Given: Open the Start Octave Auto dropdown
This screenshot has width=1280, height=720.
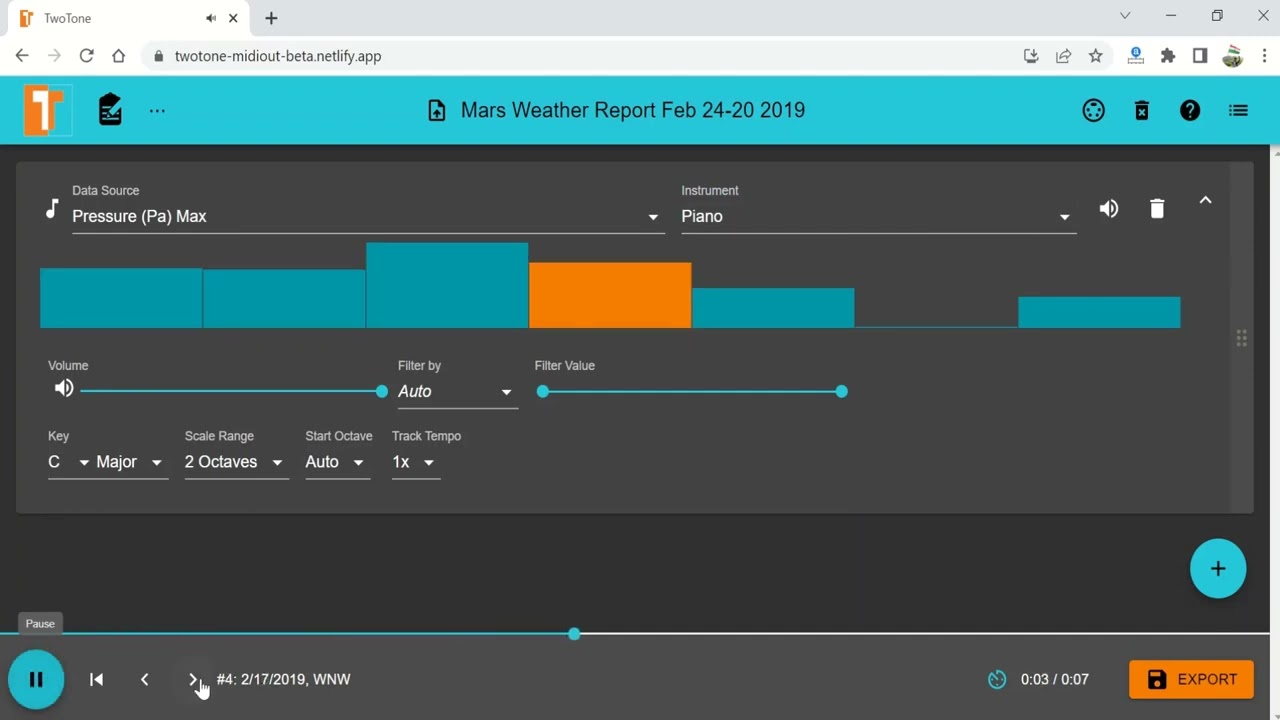Looking at the screenshot, I should tap(337, 462).
